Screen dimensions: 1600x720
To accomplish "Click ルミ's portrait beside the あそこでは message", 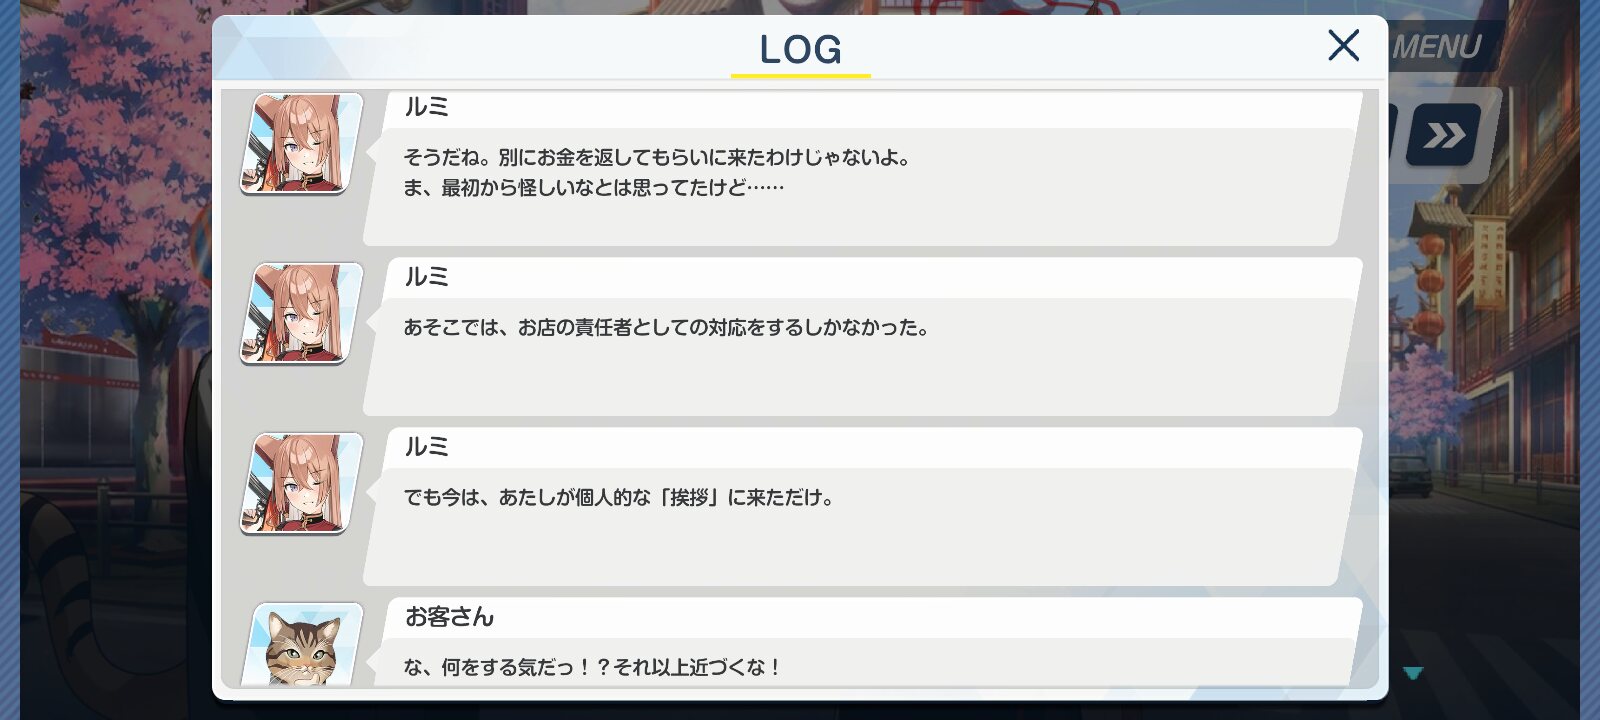I will (x=302, y=314).
